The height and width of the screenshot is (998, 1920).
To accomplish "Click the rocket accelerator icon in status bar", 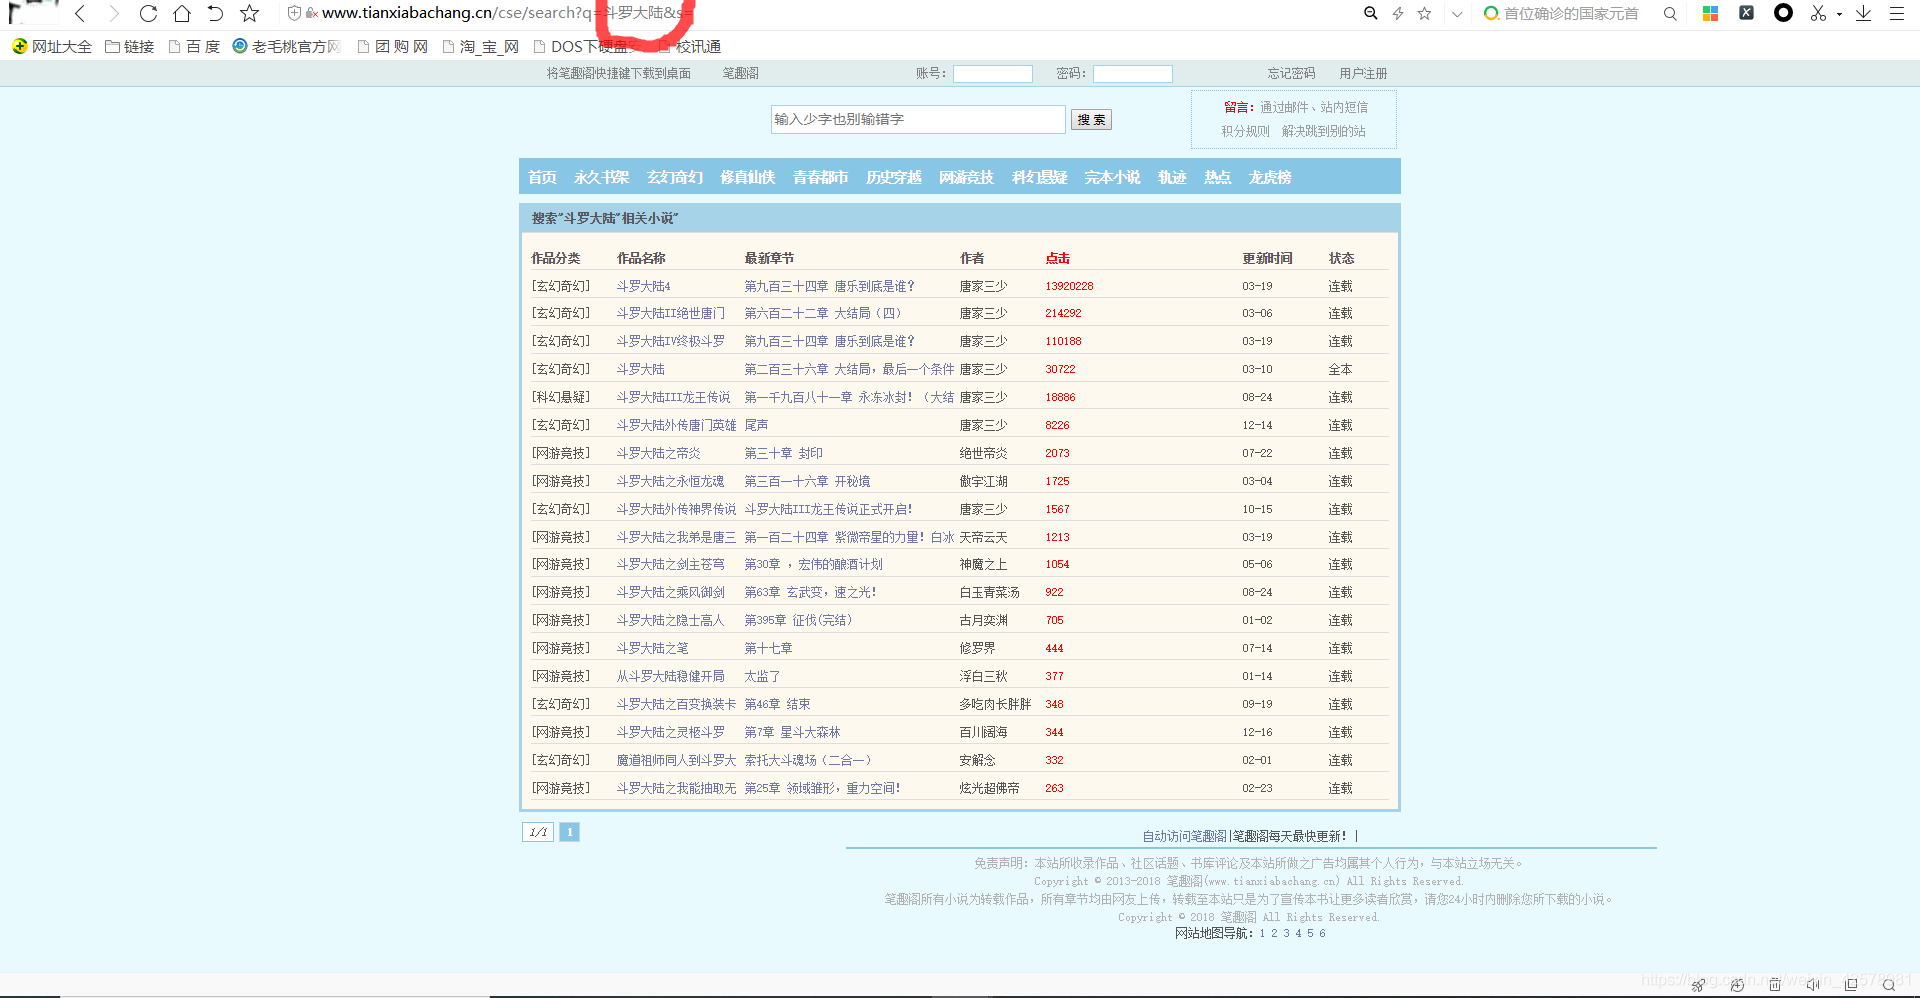I will point(1698,985).
